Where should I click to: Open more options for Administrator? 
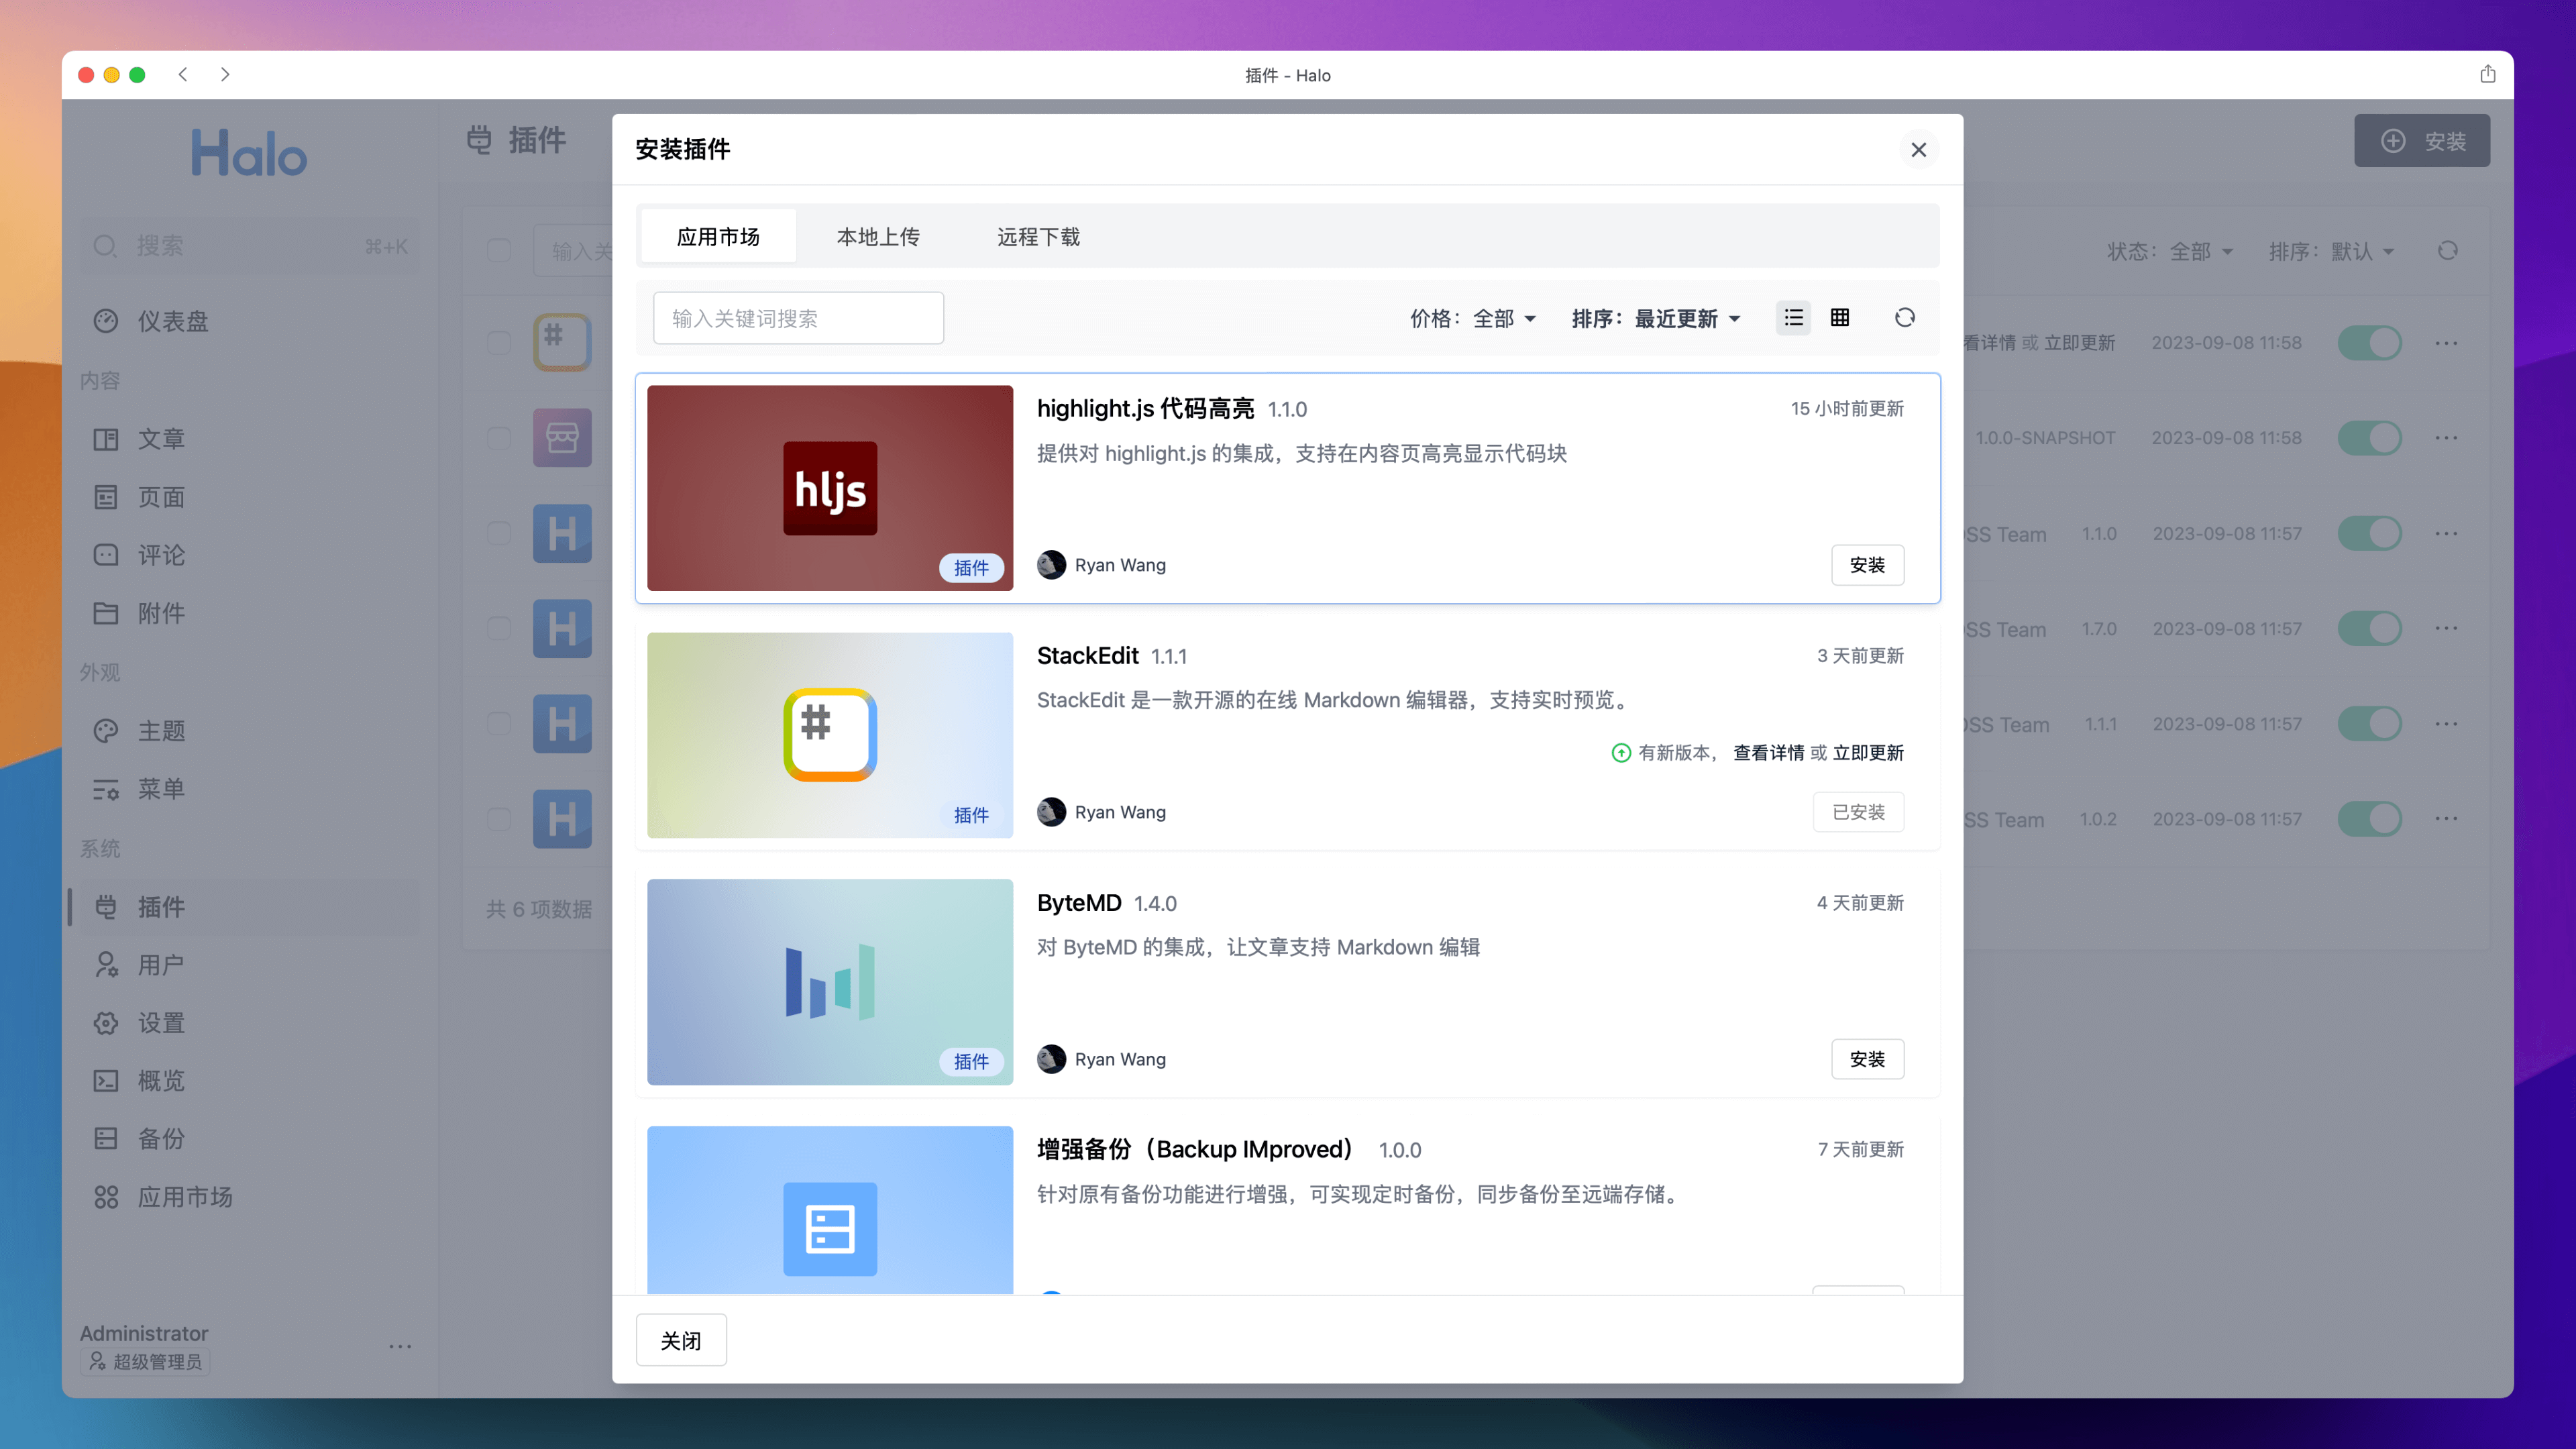click(x=400, y=1347)
